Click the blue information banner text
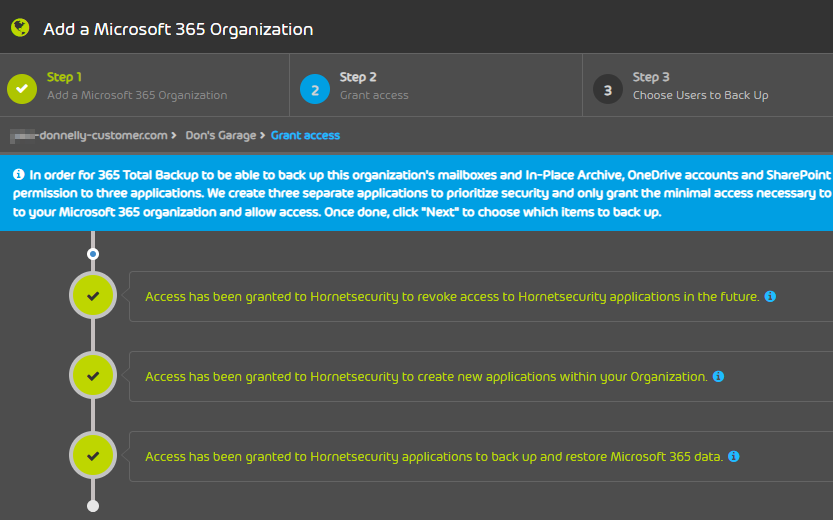833x520 pixels. pyautogui.click(x=423, y=193)
